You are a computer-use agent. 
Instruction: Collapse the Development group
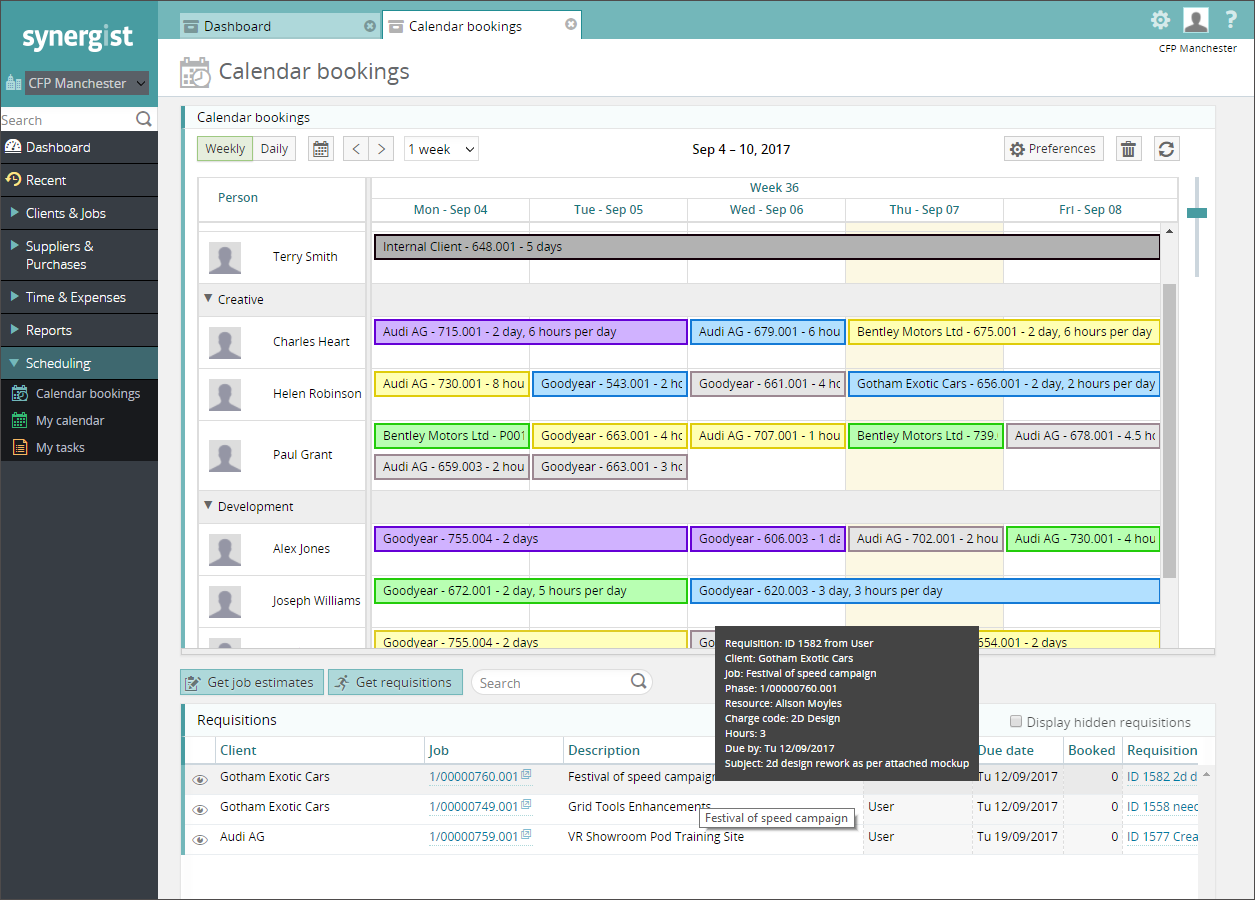(x=209, y=505)
